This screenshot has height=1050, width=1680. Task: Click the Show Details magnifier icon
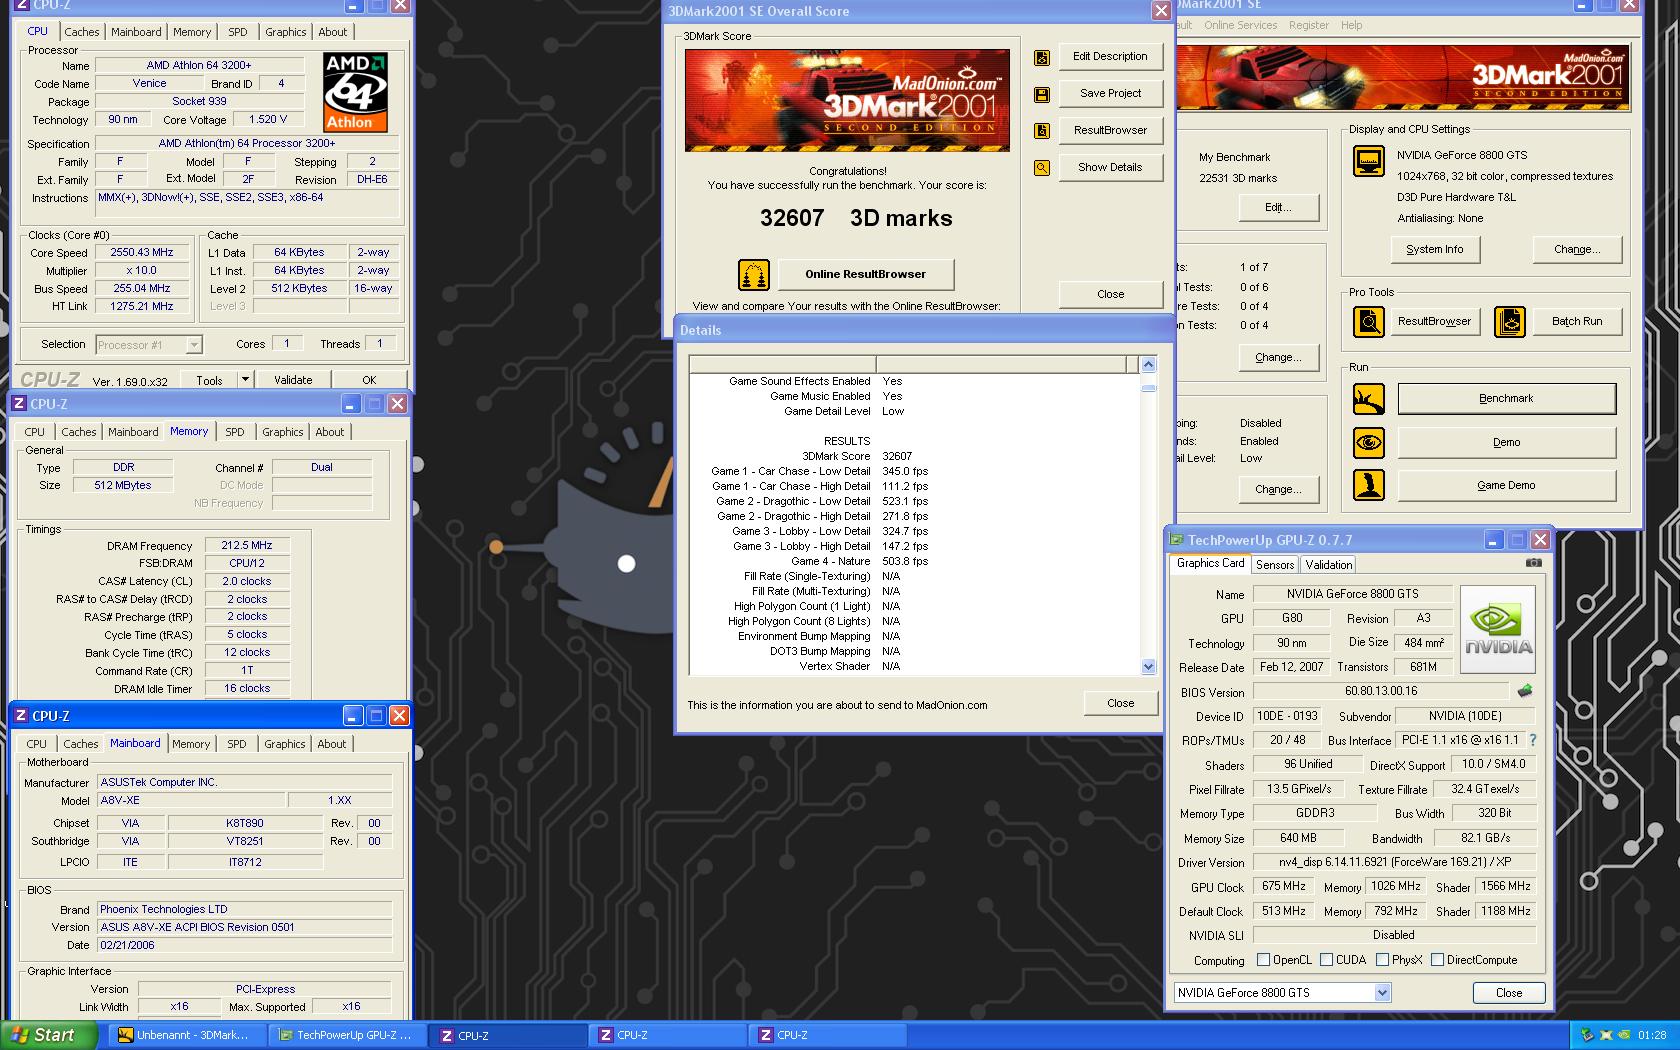pyautogui.click(x=1042, y=168)
